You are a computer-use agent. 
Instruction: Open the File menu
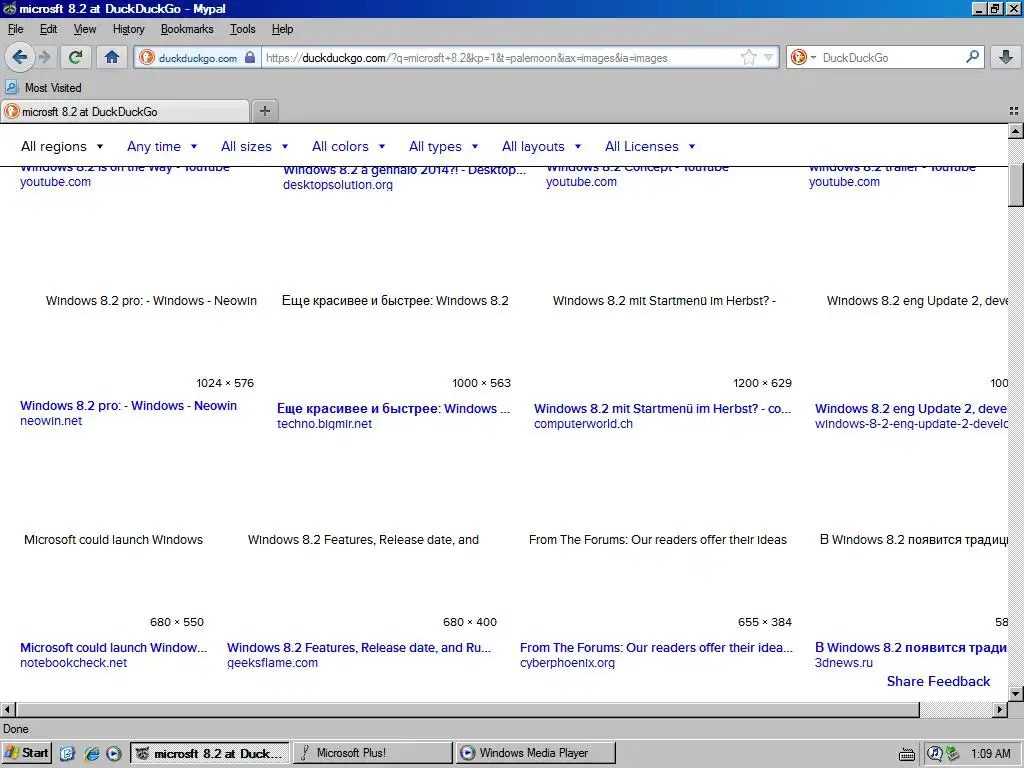[x=15, y=29]
